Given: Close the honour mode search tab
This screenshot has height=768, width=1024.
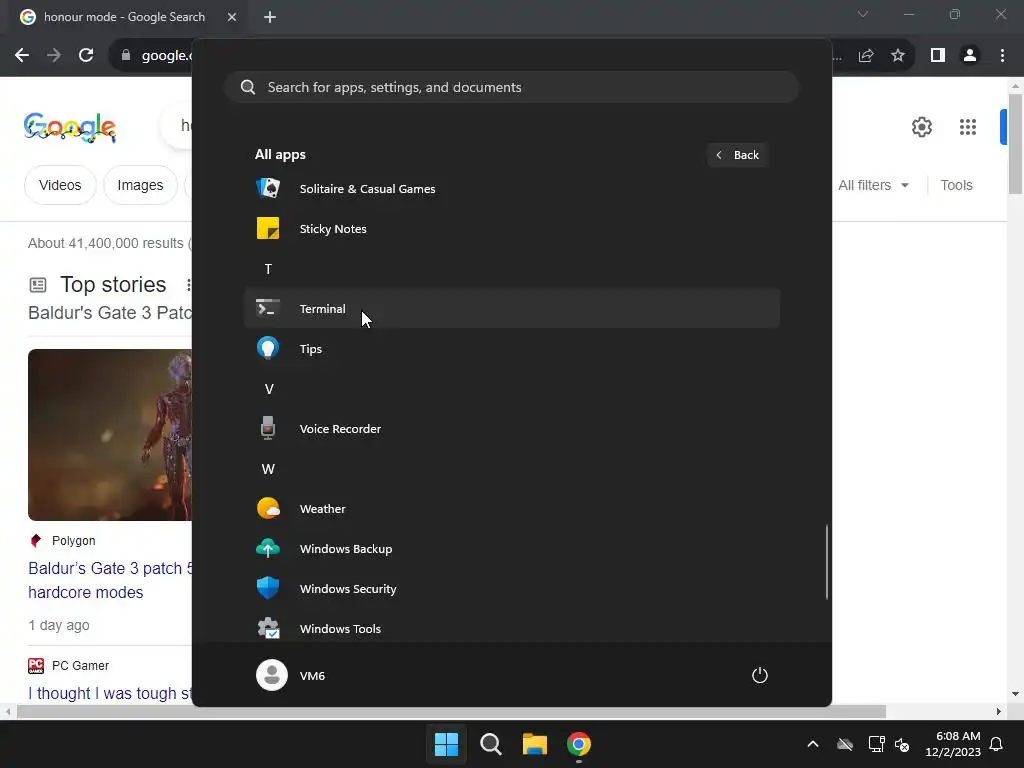Looking at the screenshot, I should point(232,17).
